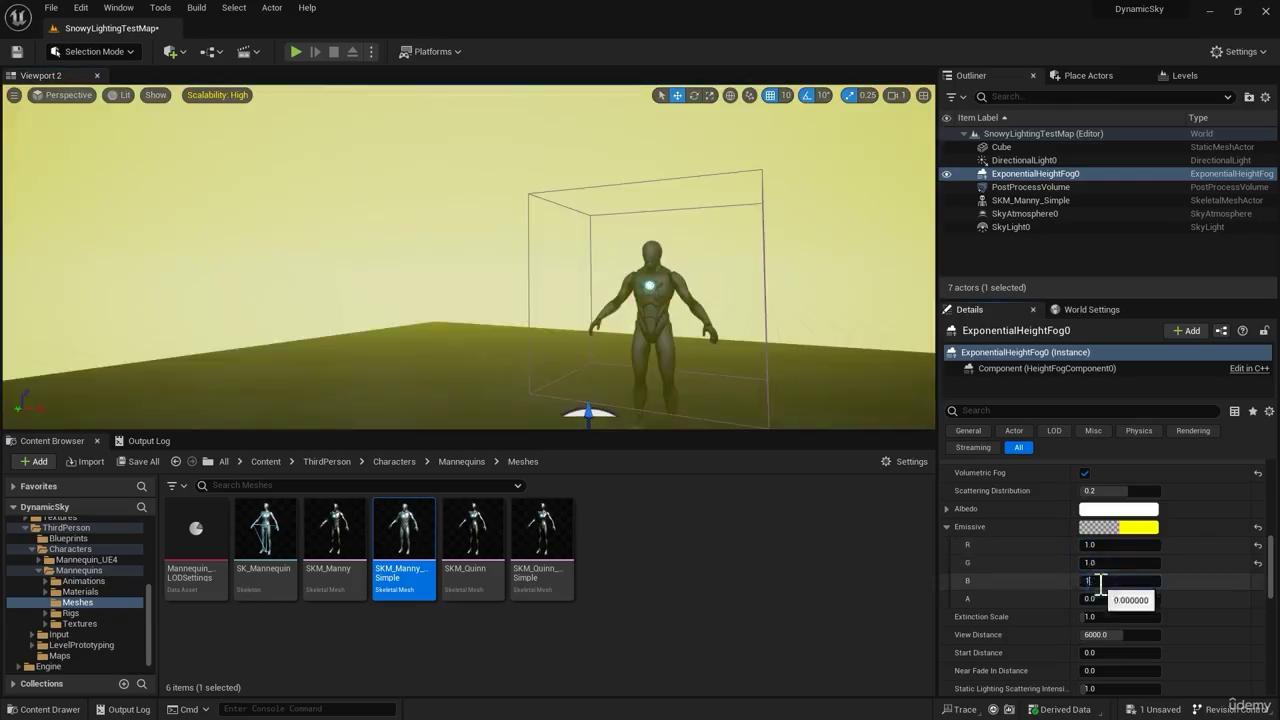The height and width of the screenshot is (720, 1280).
Task: Reset the Emissive property to default
Action: coord(1258,527)
